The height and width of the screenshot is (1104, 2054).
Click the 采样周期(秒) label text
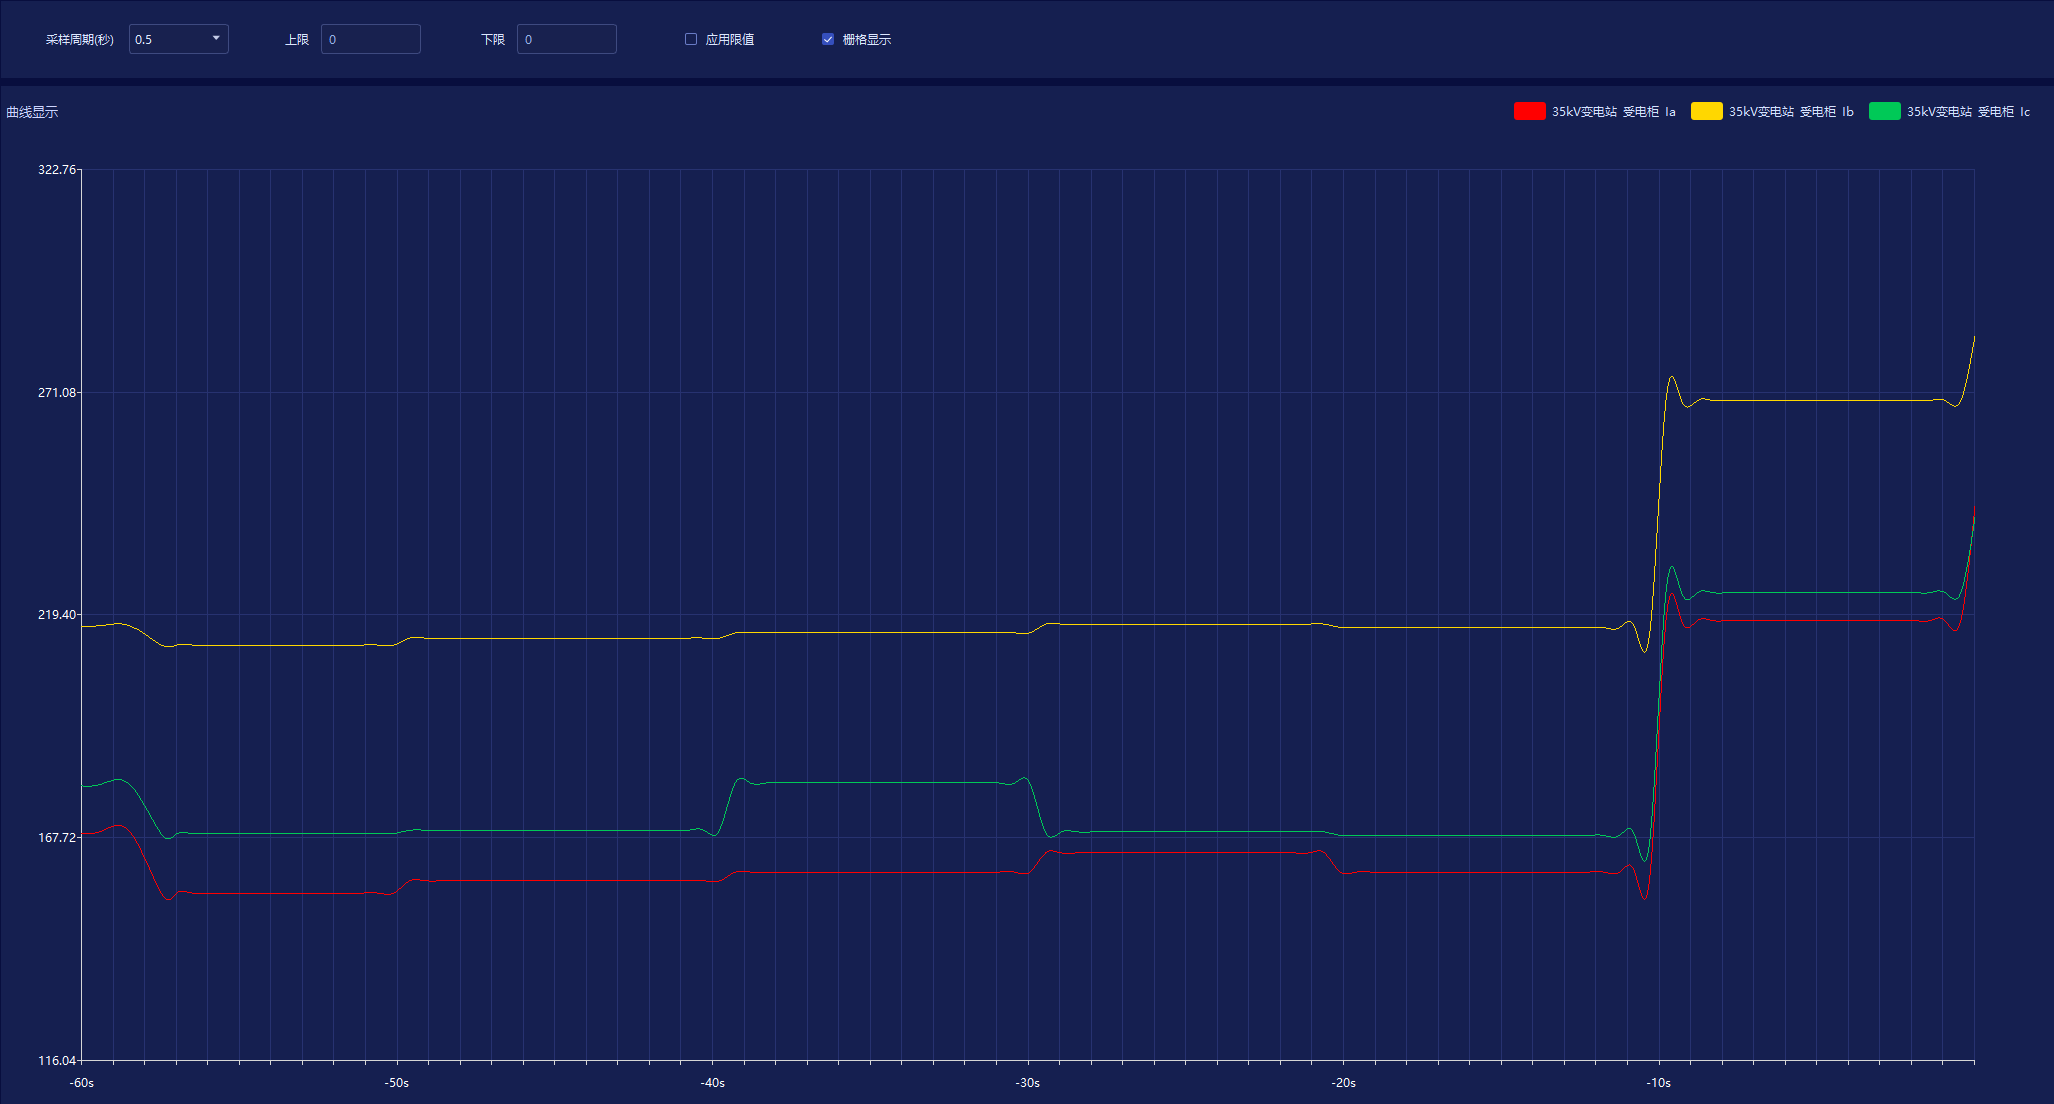pos(80,40)
